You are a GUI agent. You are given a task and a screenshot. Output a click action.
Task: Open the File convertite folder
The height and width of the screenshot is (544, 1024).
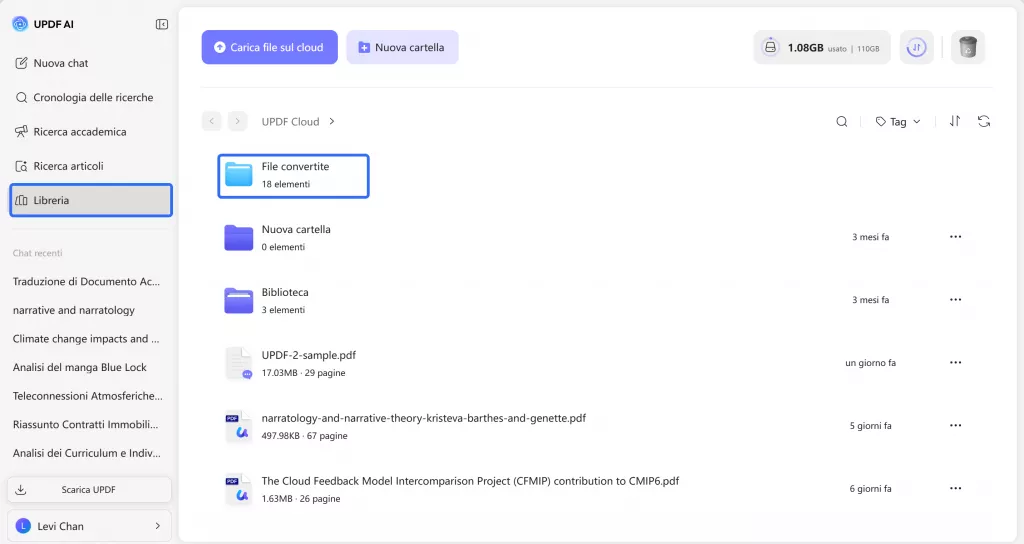click(x=293, y=175)
